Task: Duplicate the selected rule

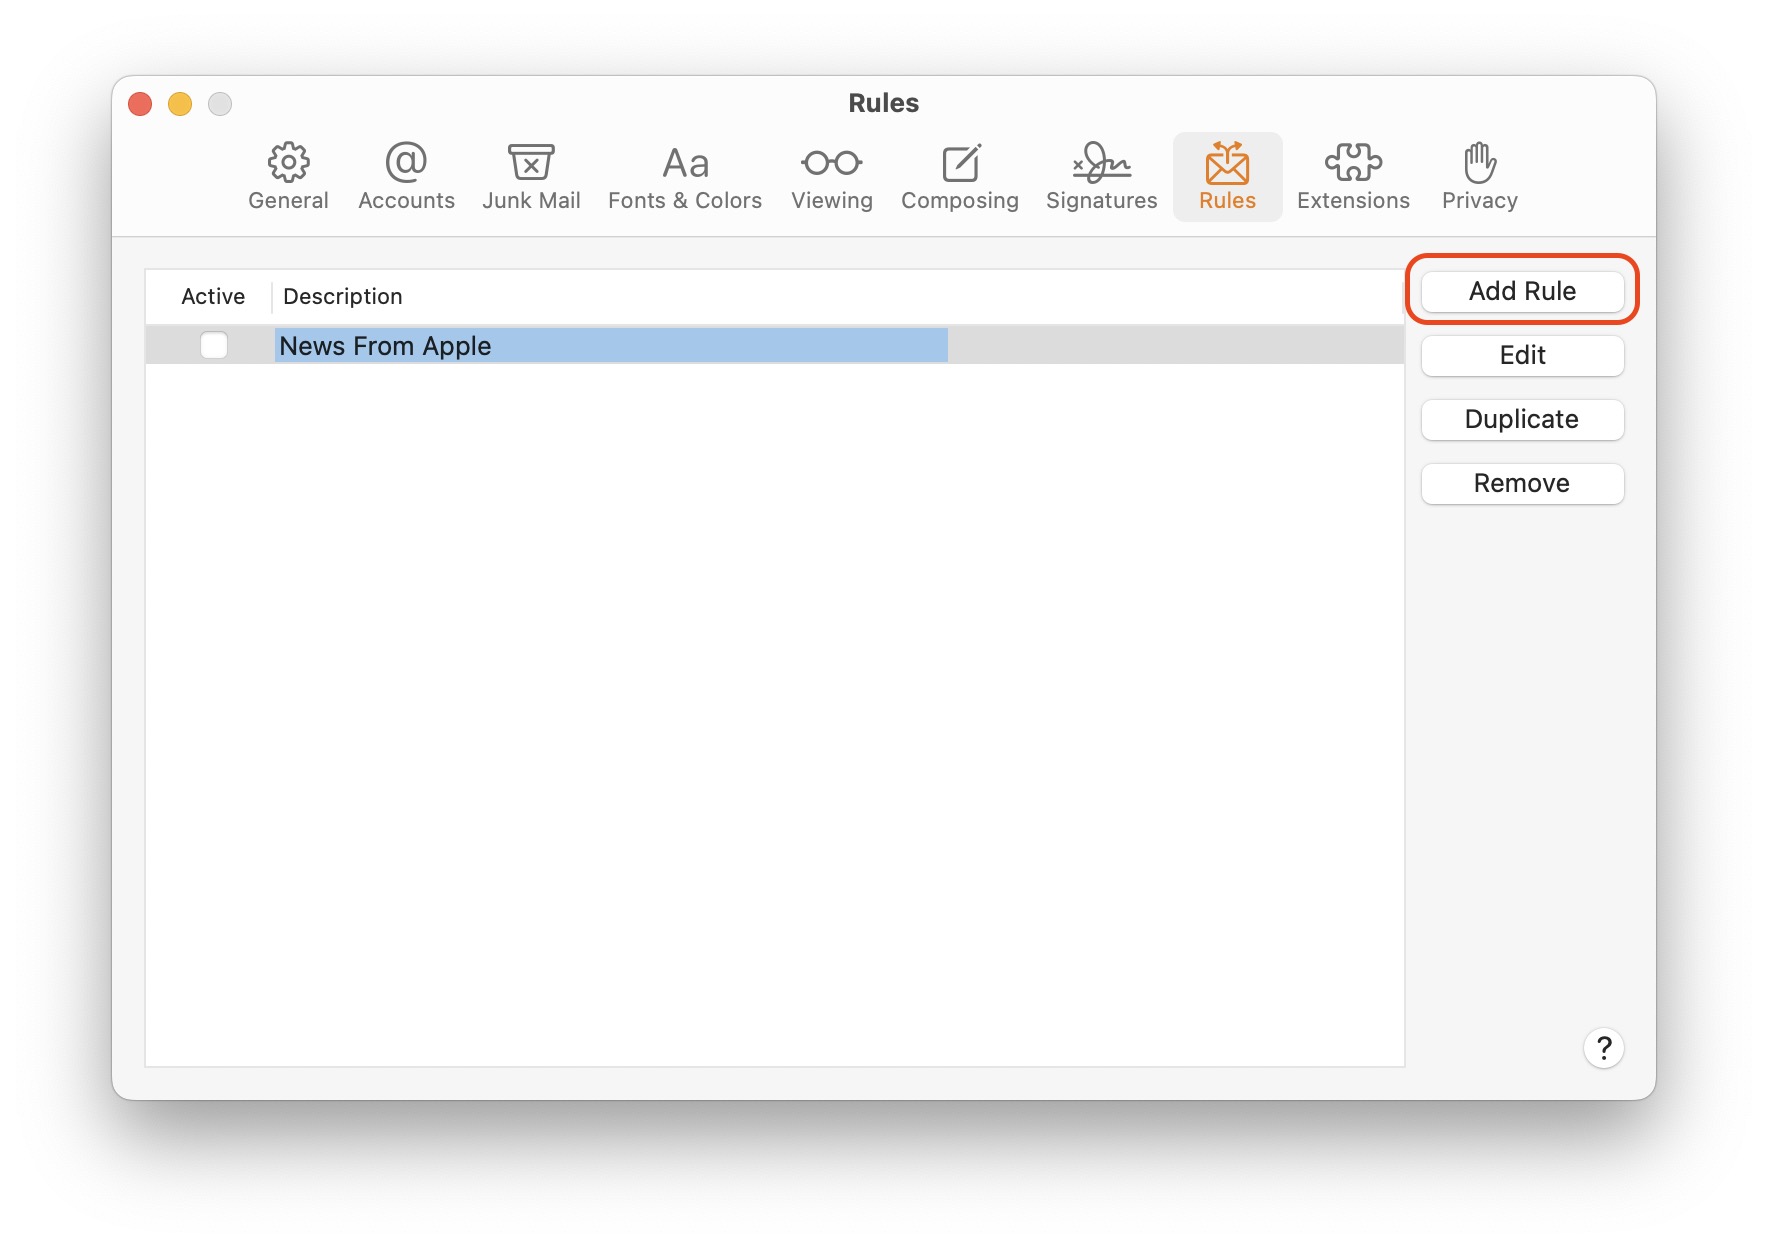Action: 1522,419
